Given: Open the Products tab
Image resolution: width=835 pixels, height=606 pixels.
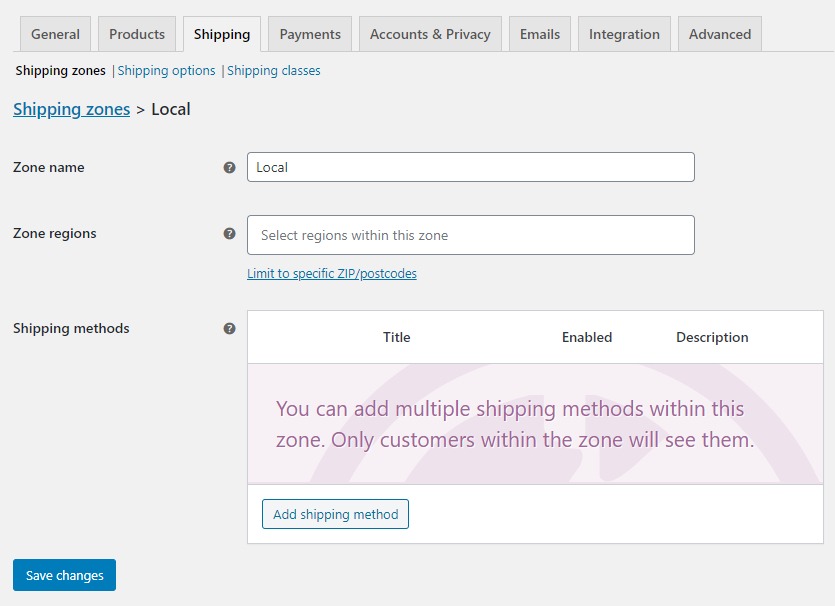Looking at the screenshot, I should (x=136, y=33).
